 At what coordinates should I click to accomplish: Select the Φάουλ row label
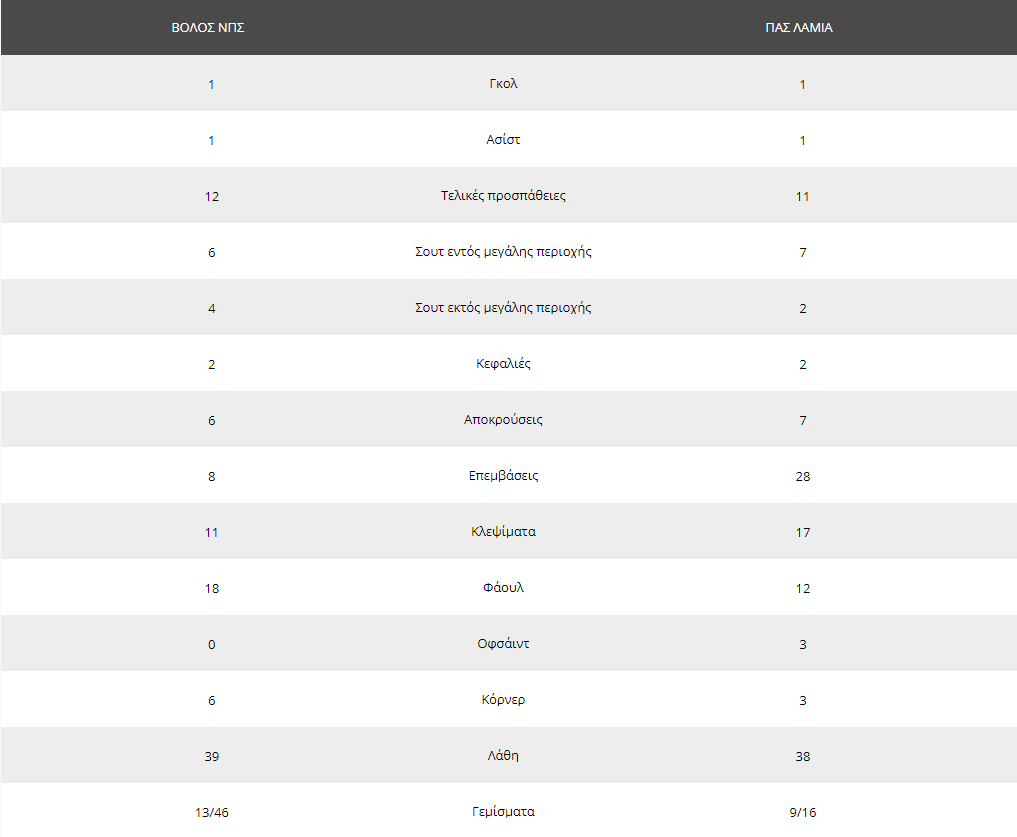503,588
